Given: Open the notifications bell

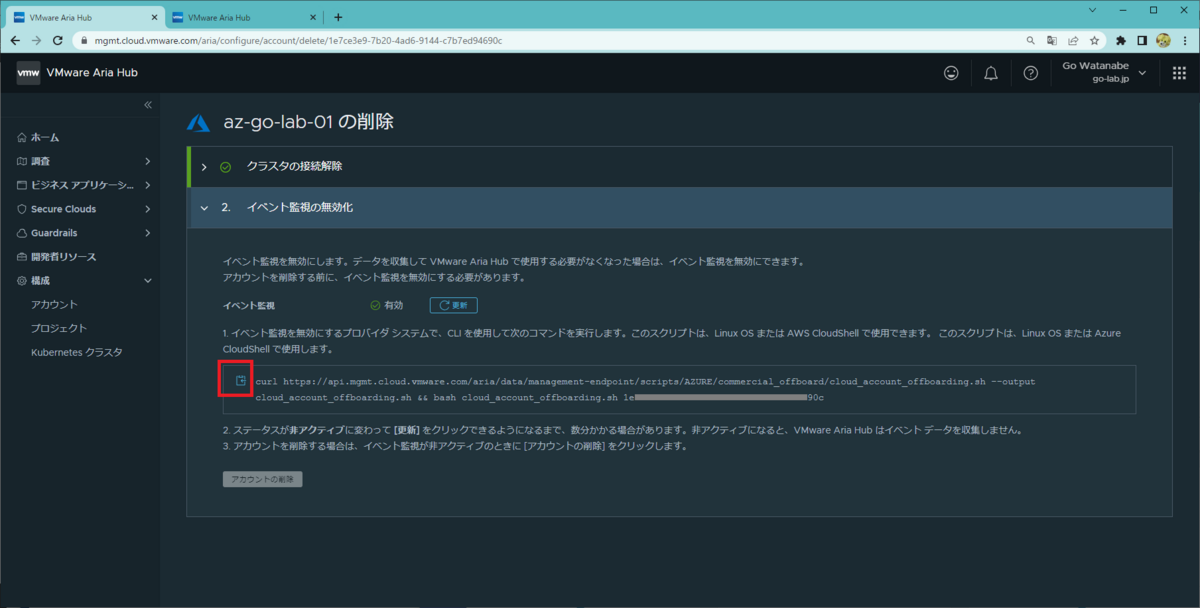Looking at the screenshot, I should tap(991, 73).
